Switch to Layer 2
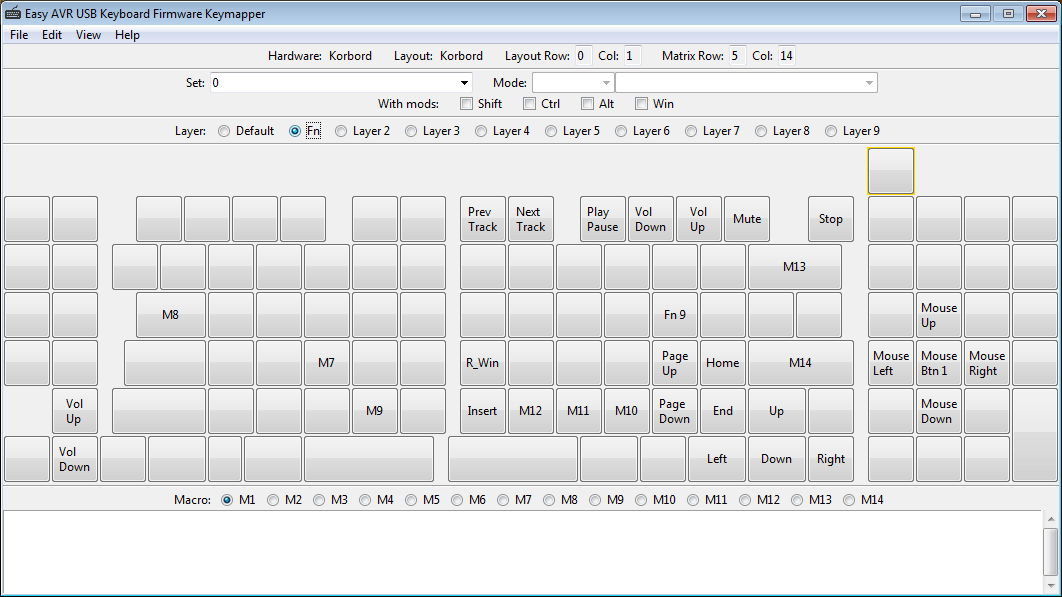Image resolution: width=1062 pixels, height=597 pixels. [341, 131]
